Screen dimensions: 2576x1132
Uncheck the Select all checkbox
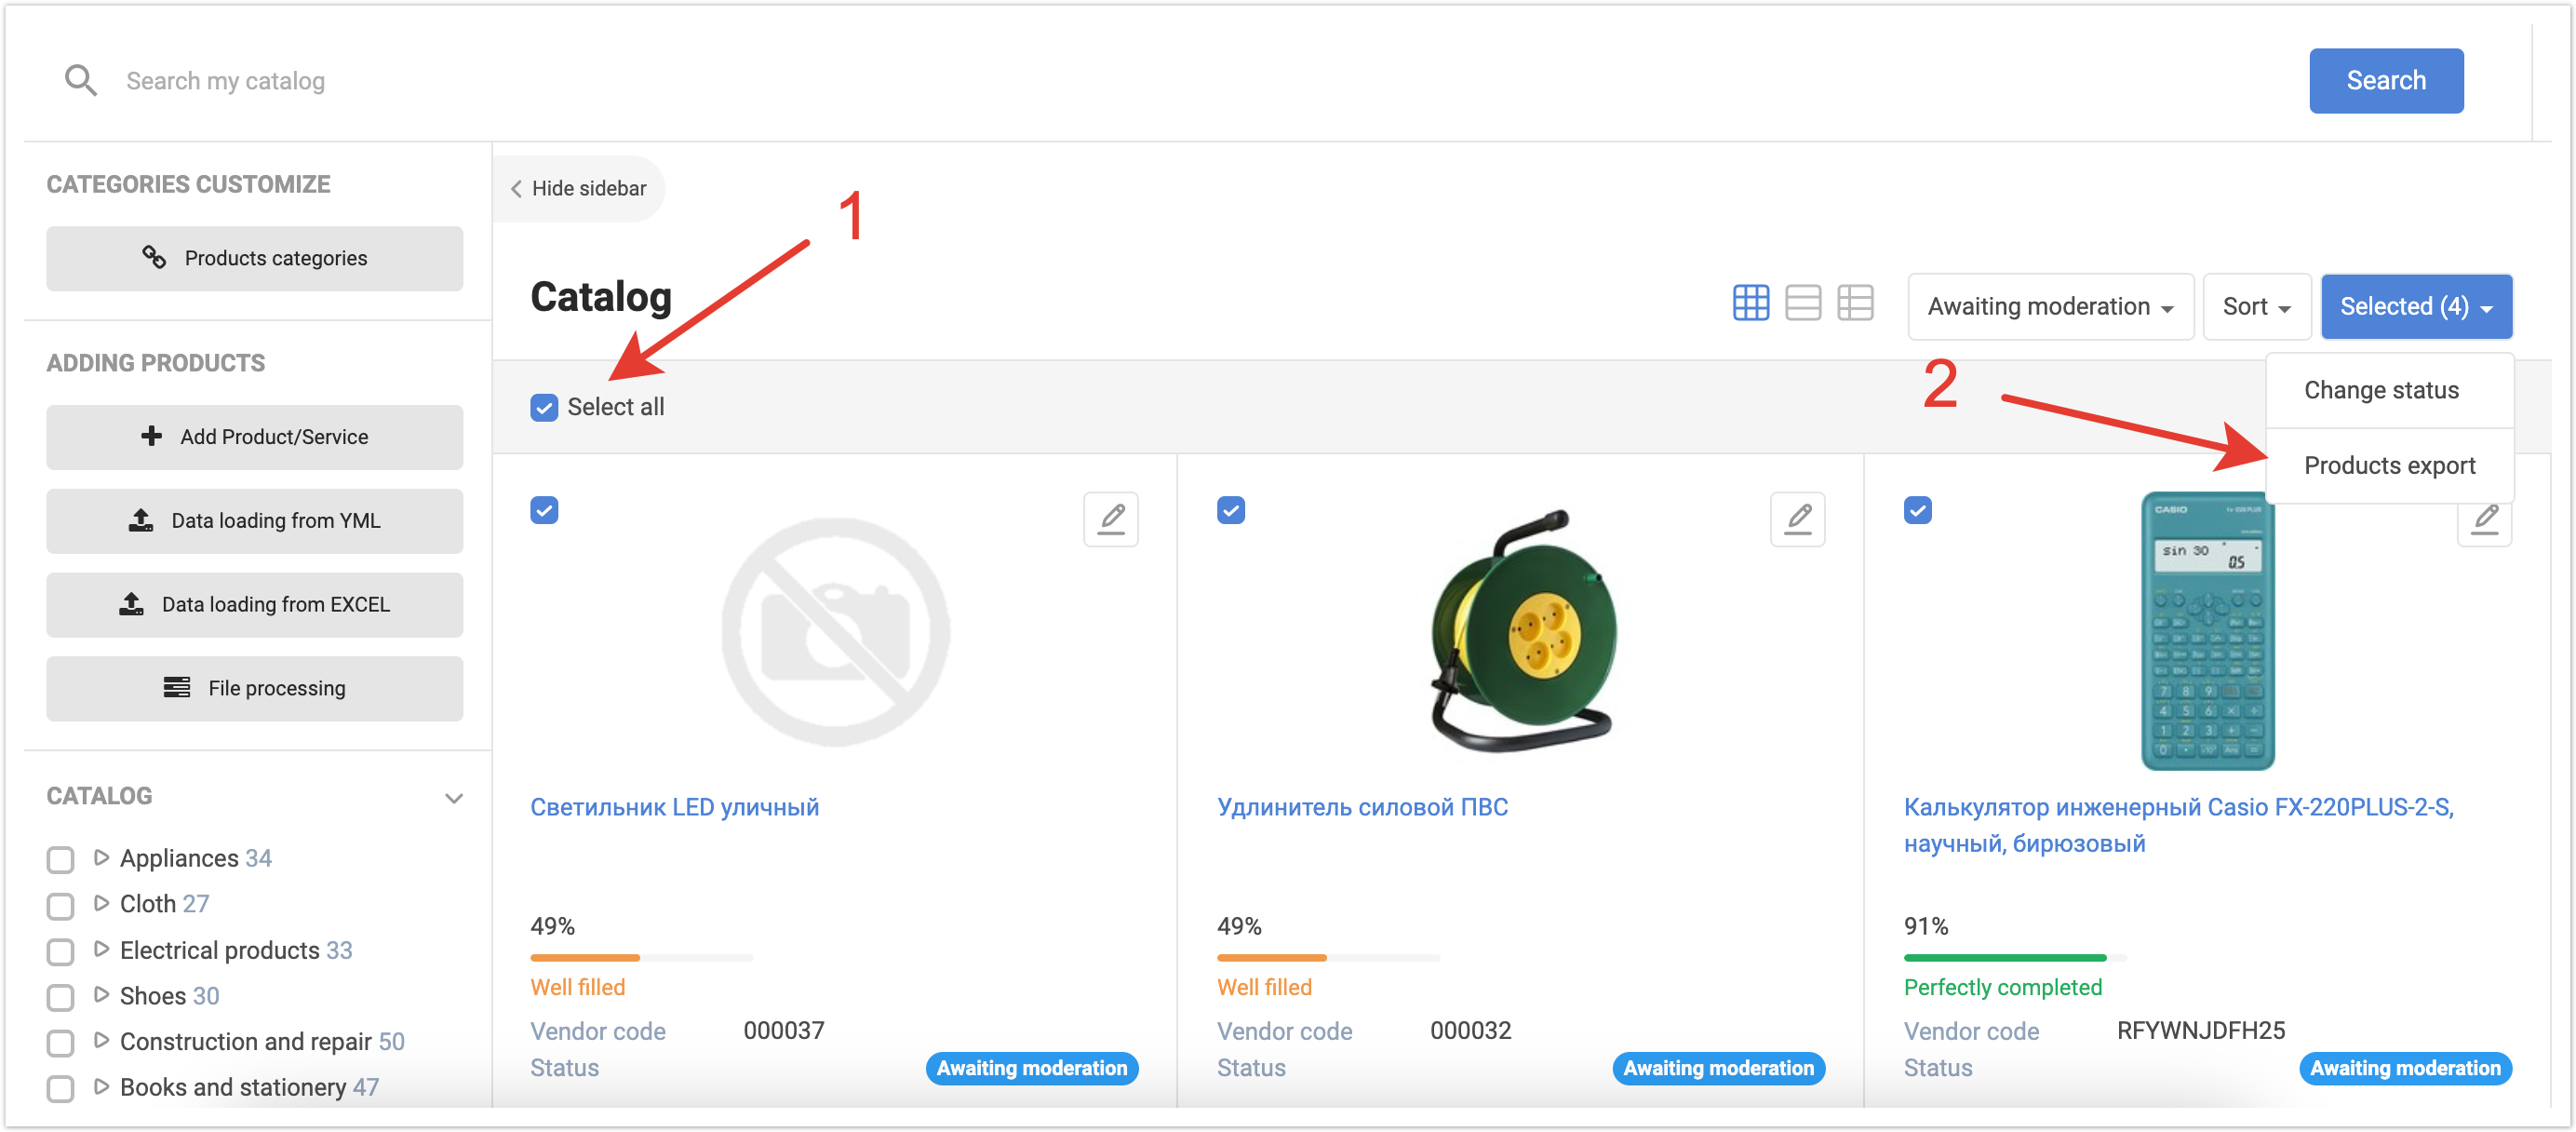(544, 408)
